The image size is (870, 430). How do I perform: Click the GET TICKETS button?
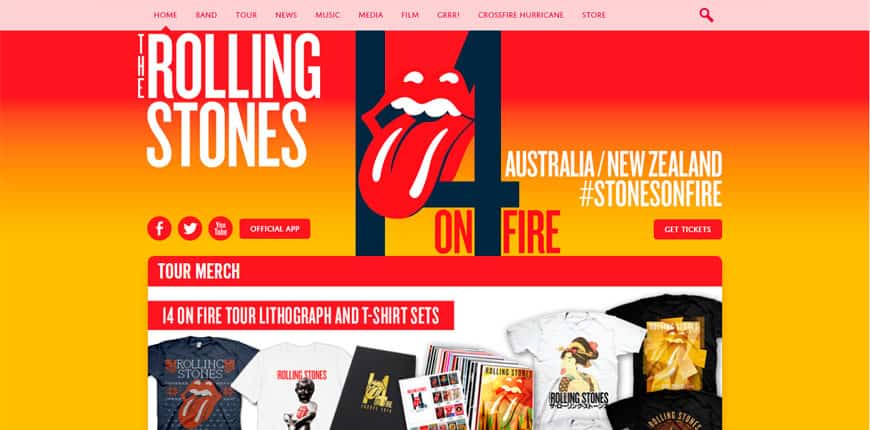(687, 229)
